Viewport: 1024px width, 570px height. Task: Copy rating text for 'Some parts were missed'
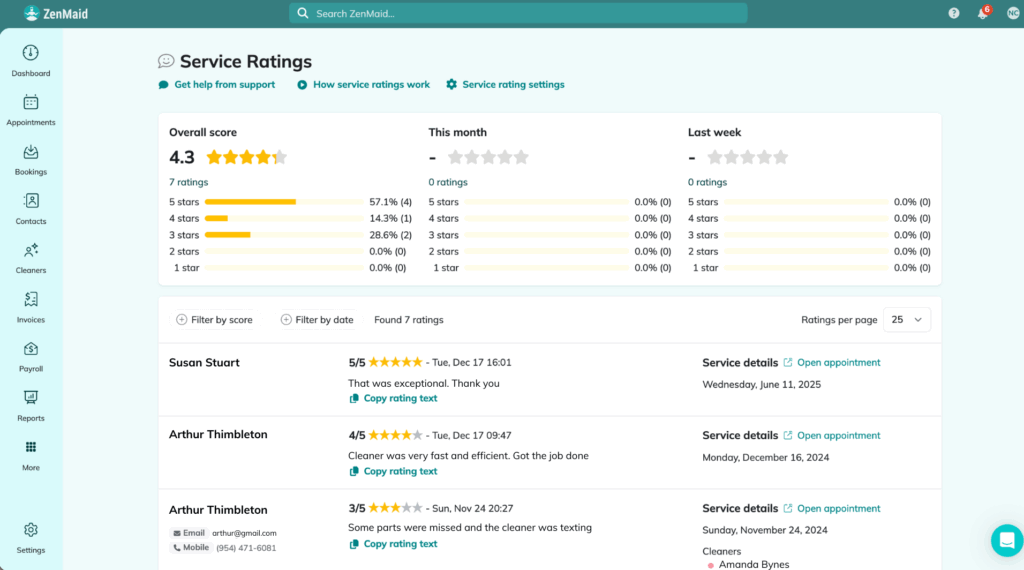(x=400, y=544)
